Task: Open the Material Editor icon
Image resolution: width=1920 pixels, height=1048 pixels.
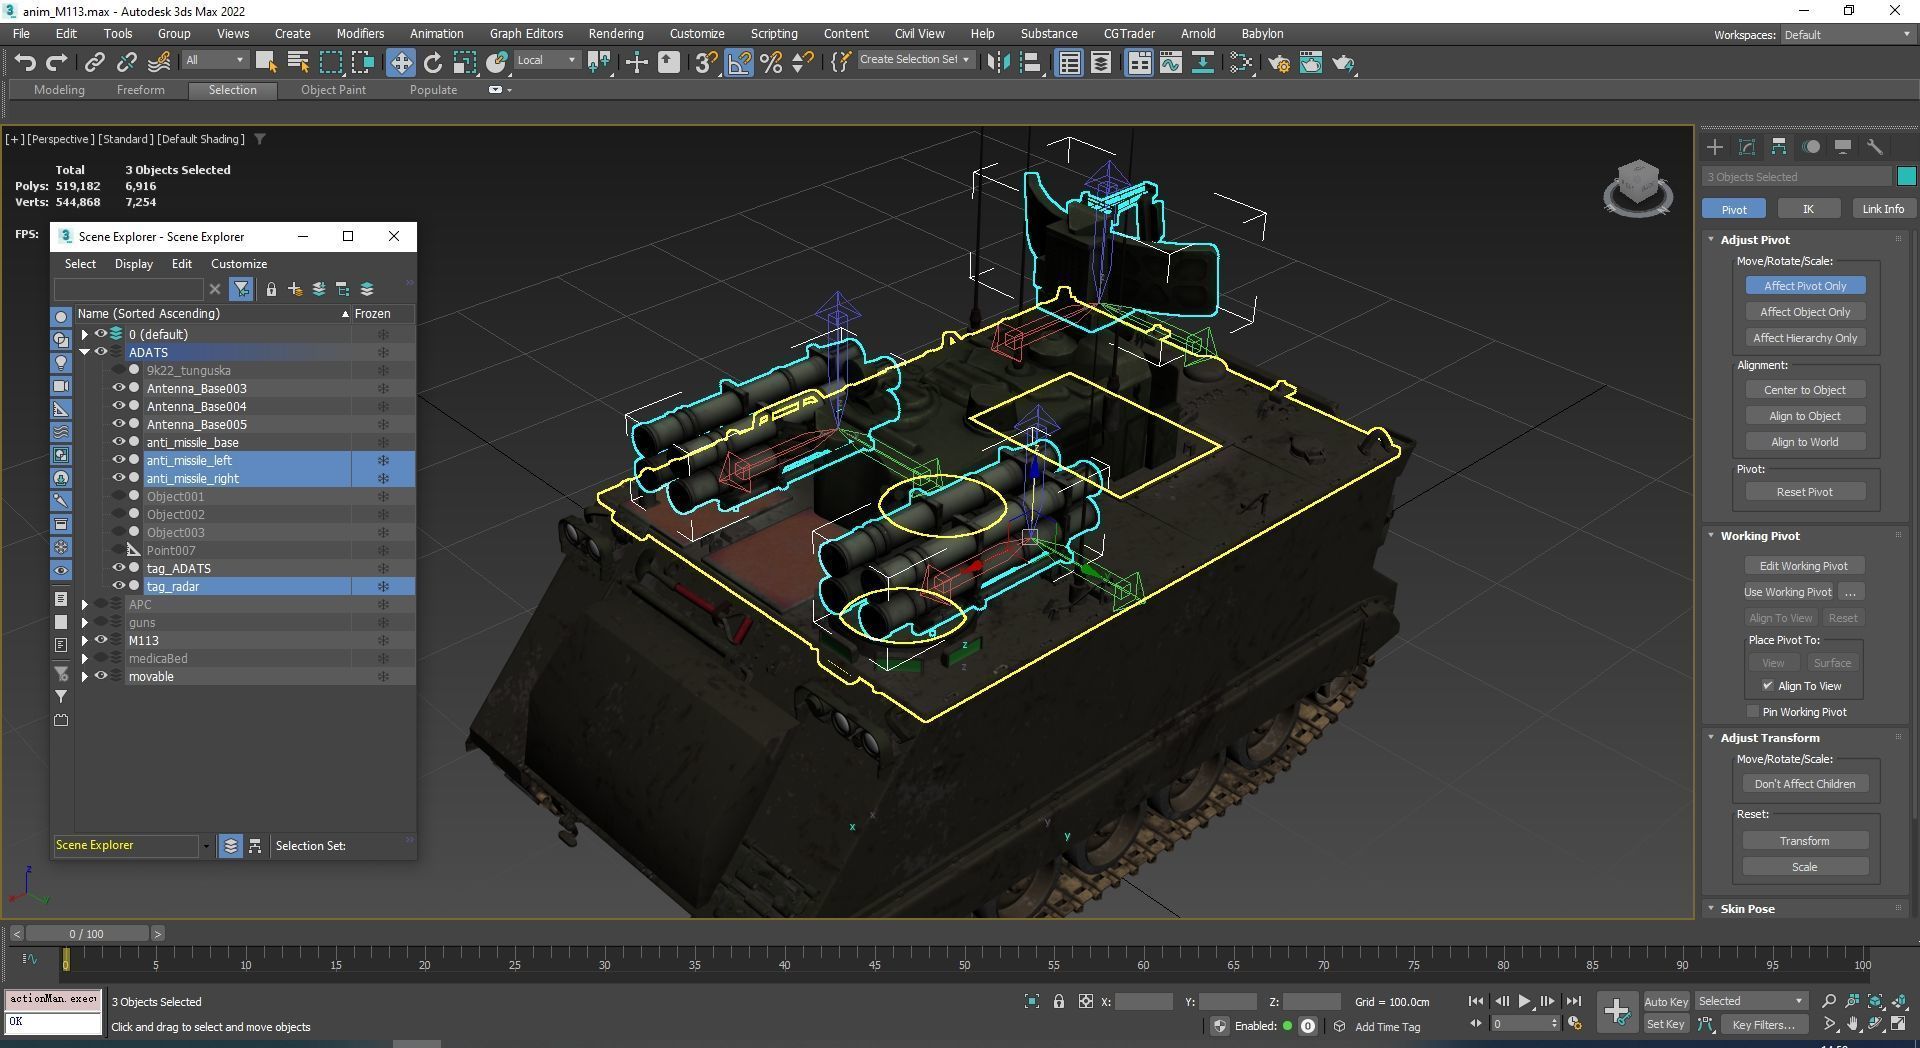Action: [1241, 63]
